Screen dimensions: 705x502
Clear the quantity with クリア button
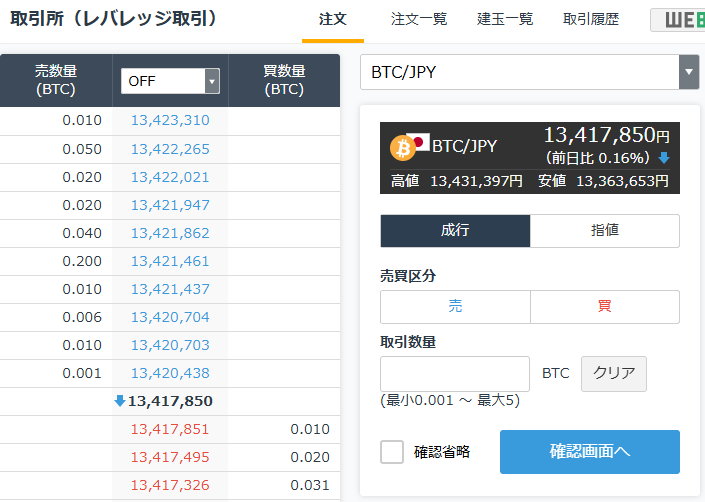click(614, 373)
